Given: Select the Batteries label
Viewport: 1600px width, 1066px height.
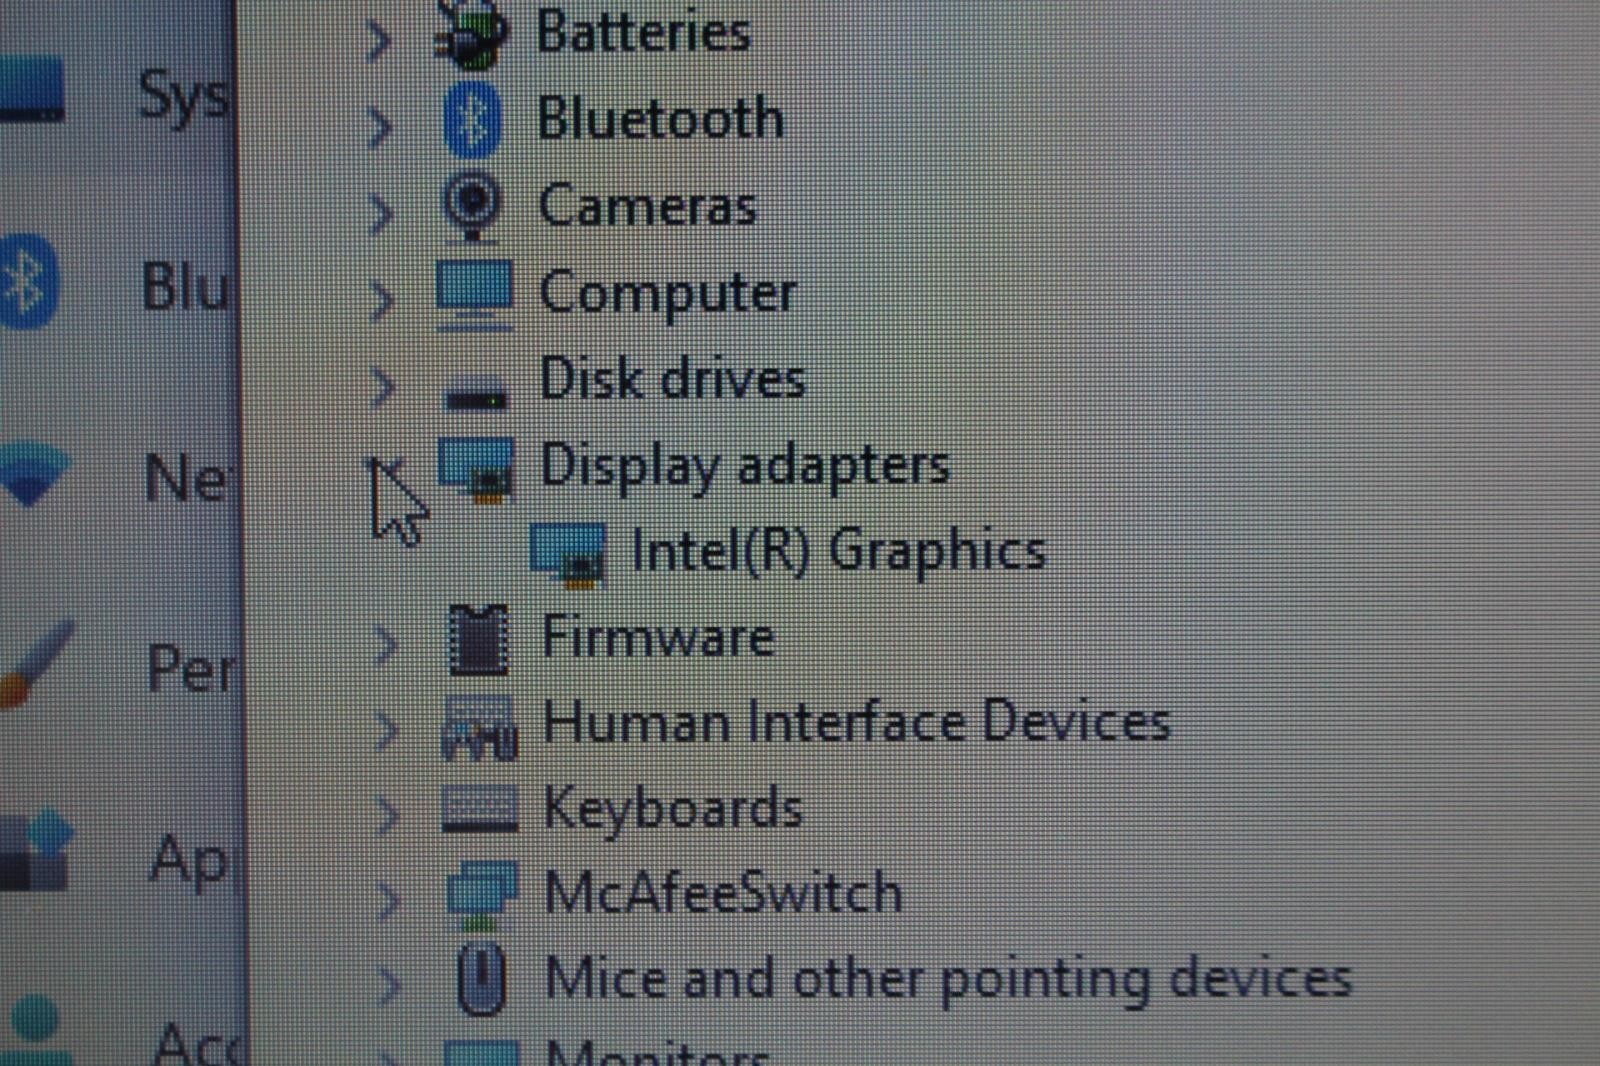Looking at the screenshot, I should (643, 31).
